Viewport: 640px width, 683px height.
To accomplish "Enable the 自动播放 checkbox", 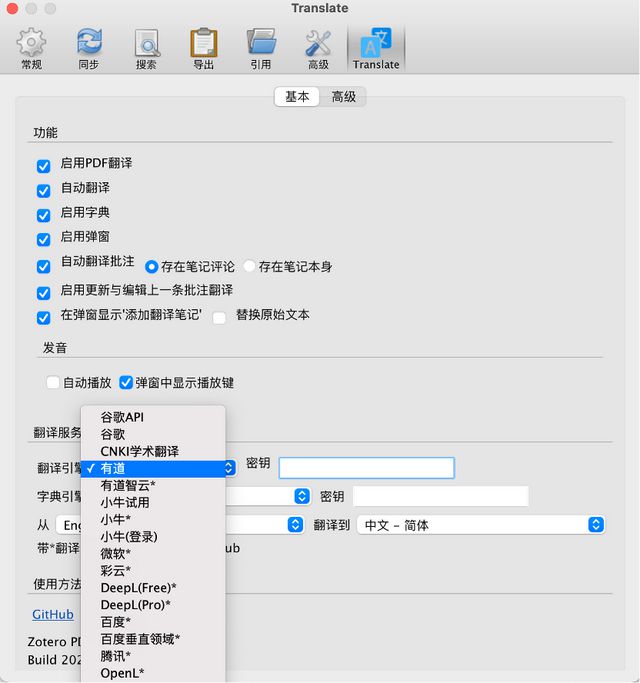I will 53,382.
